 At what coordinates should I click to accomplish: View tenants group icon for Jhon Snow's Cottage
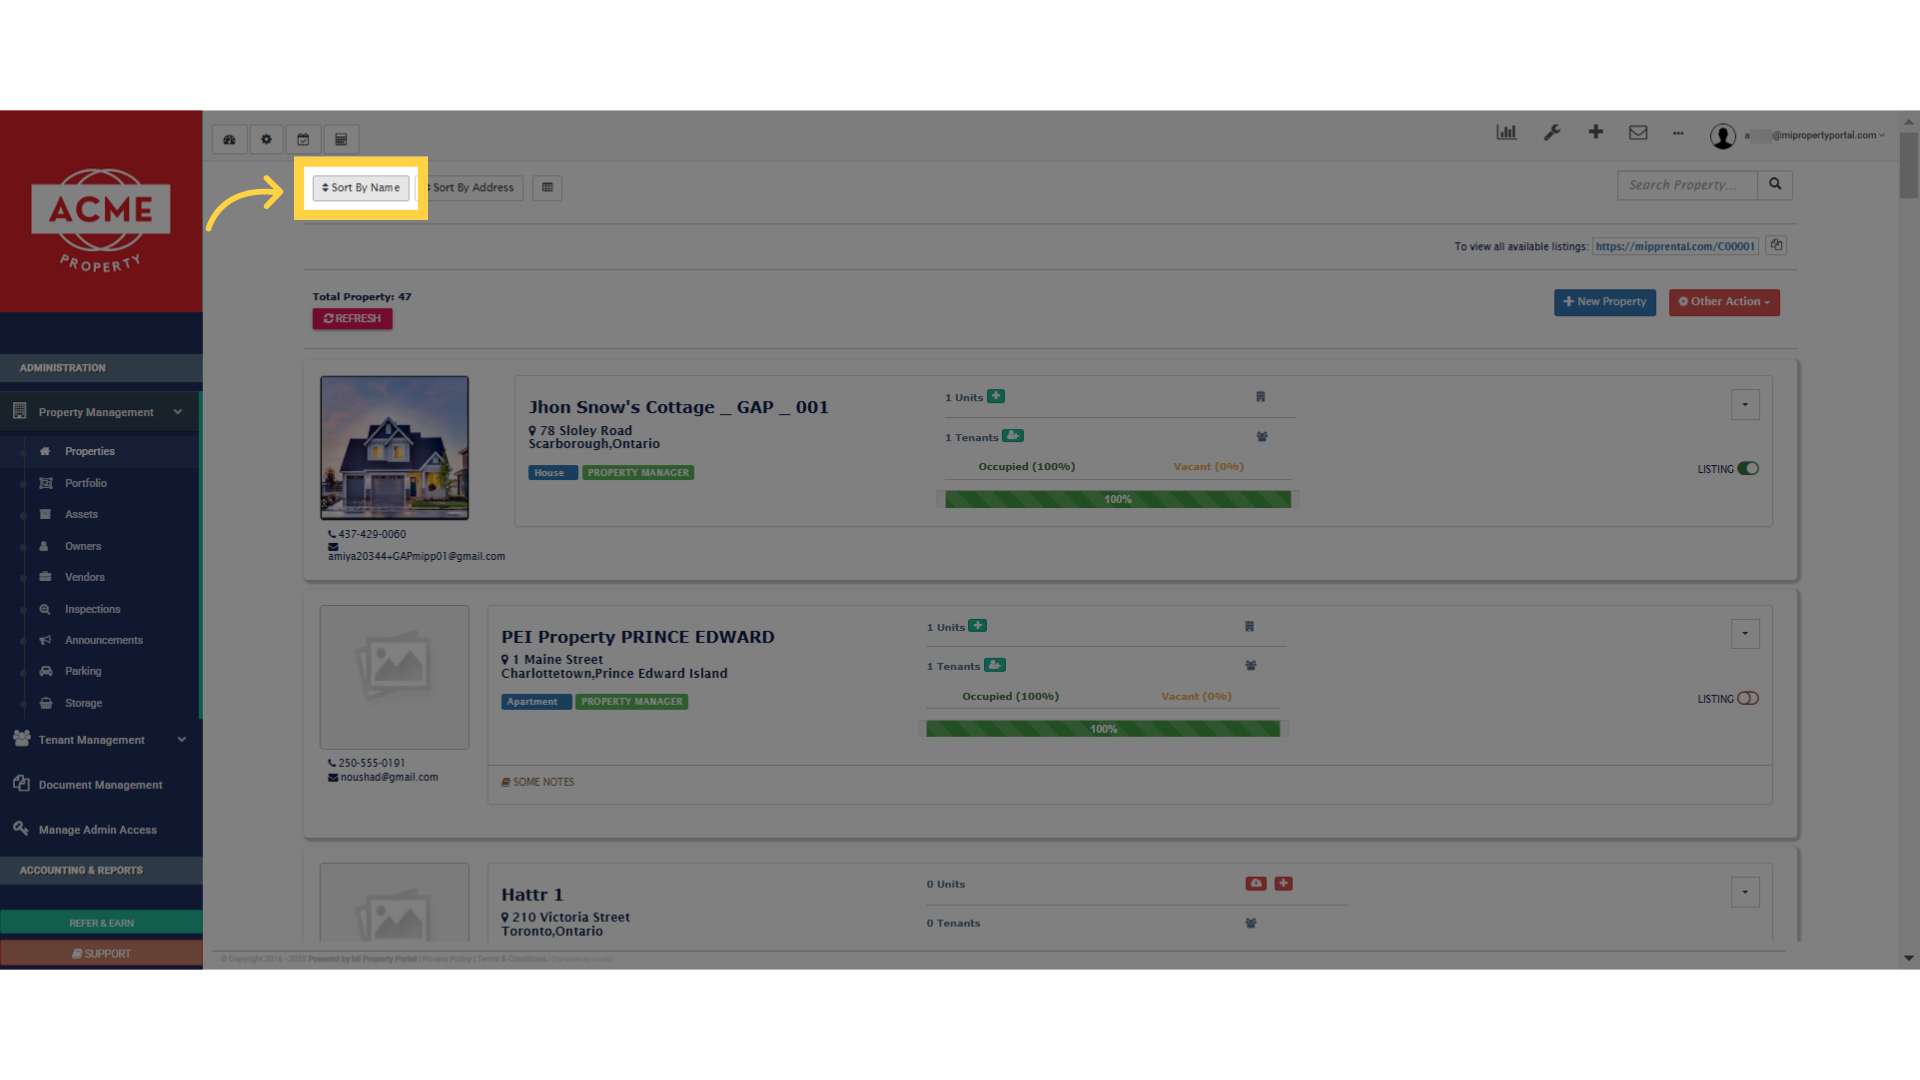[1262, 437]
